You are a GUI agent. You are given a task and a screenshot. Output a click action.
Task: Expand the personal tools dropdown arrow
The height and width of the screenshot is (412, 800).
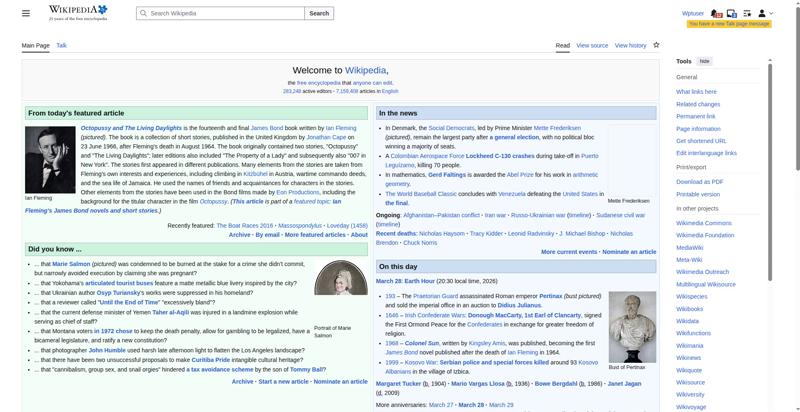[x=771, y=13]
